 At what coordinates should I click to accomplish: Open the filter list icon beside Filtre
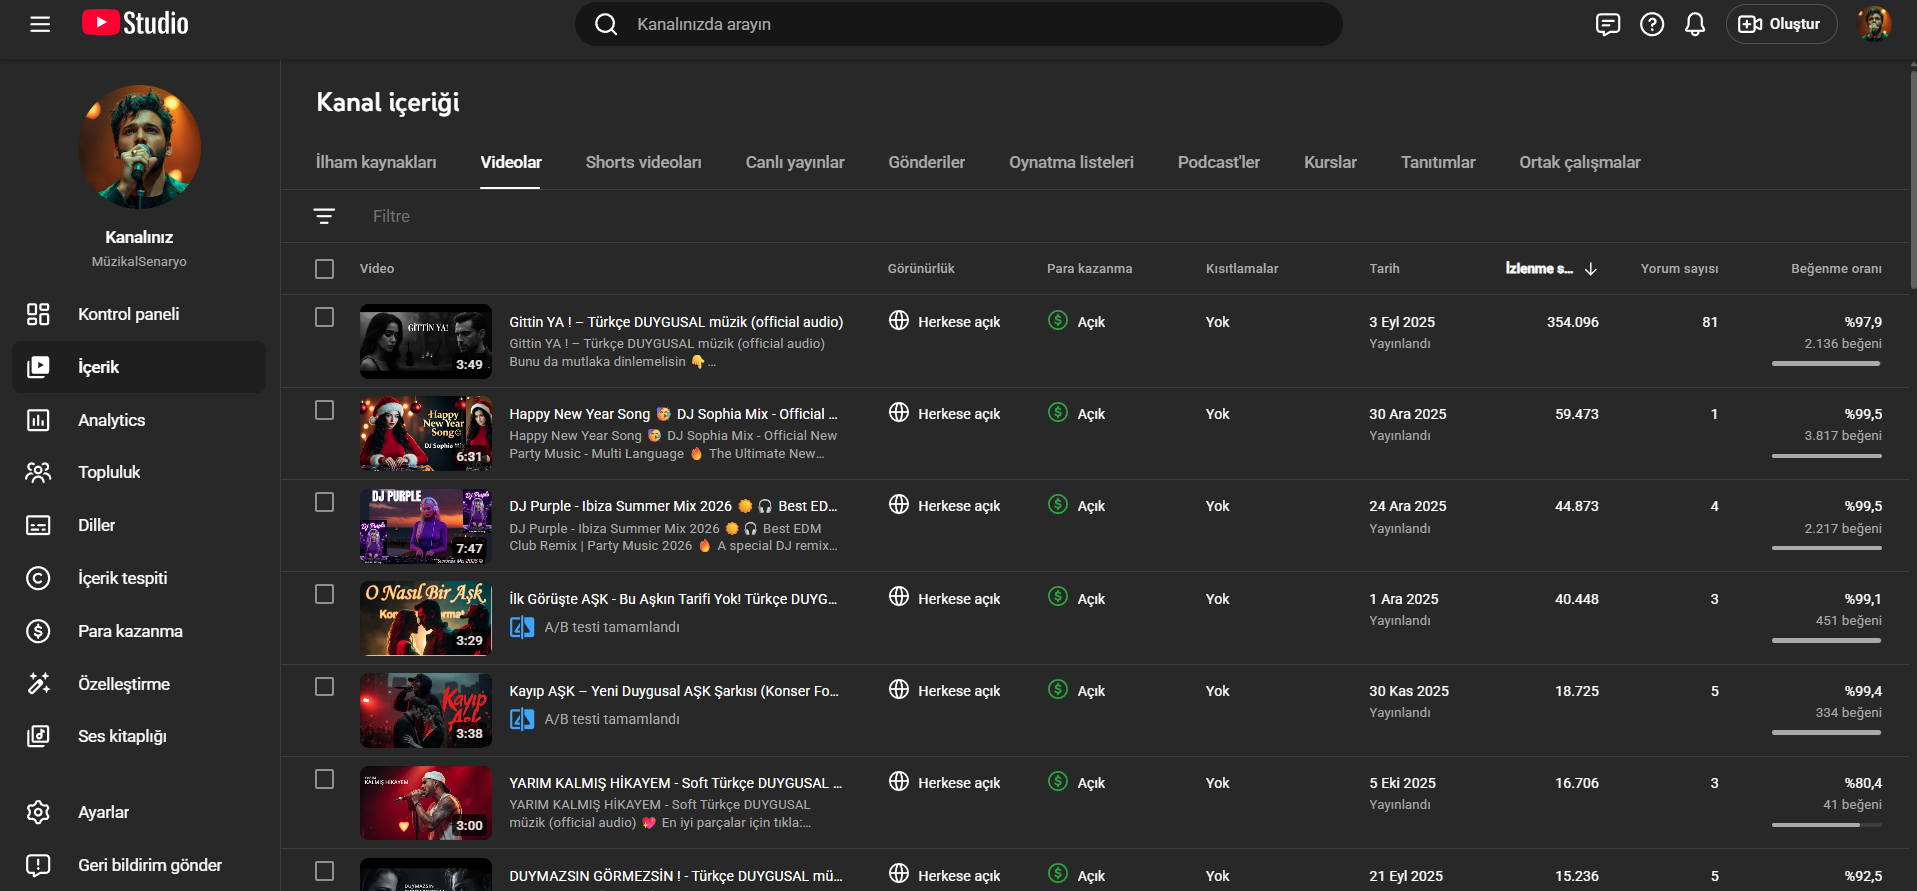pos(324,216)
